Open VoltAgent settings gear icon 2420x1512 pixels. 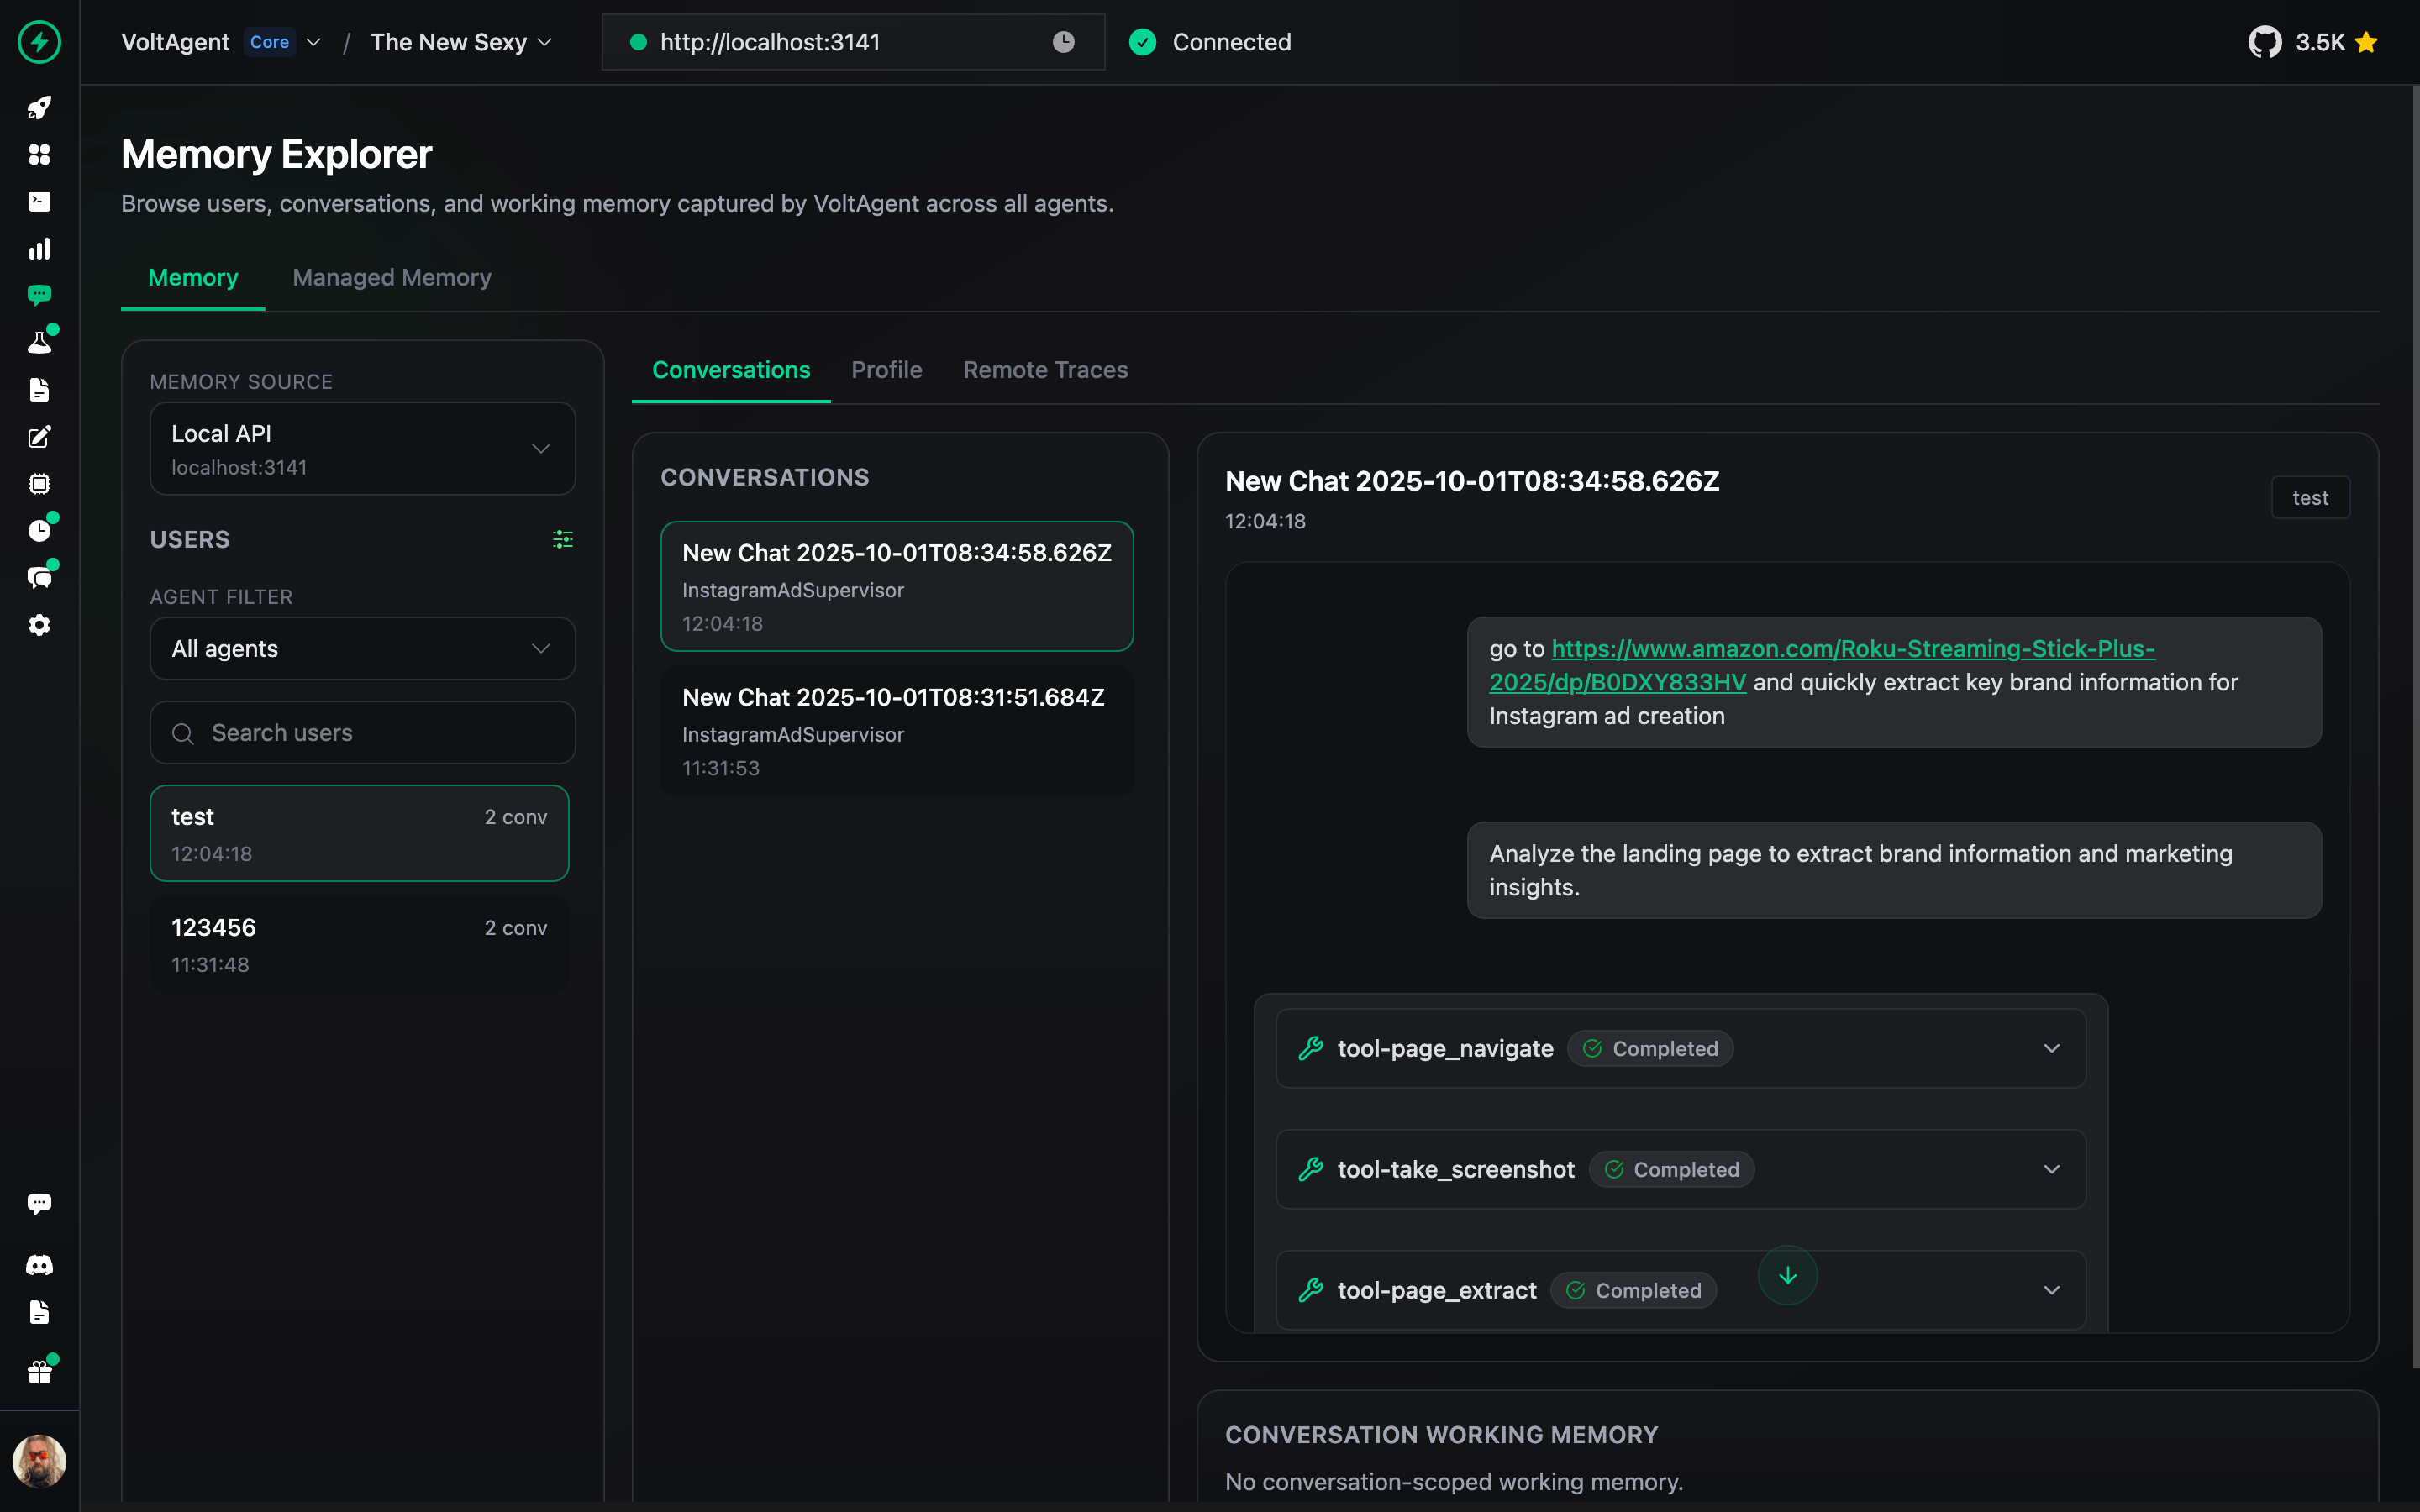[40, 625]
